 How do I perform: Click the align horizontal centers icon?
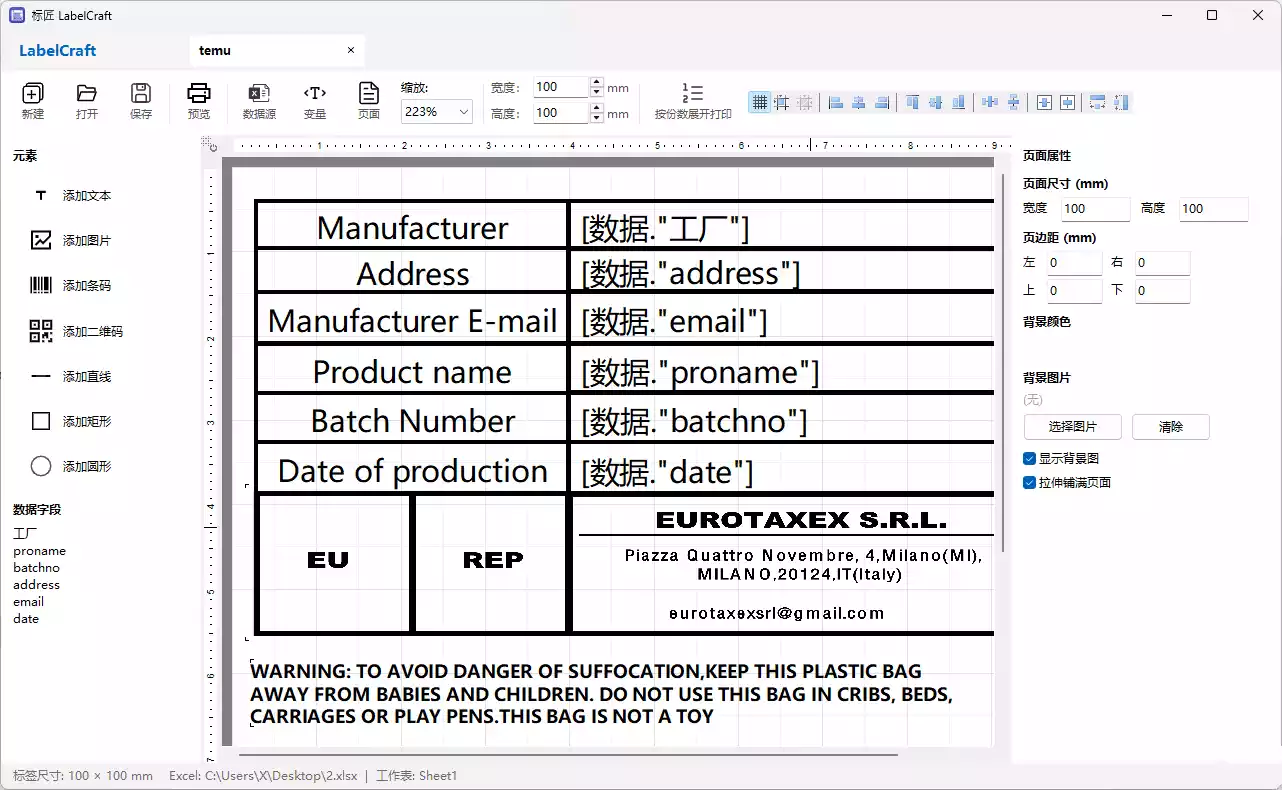pos(859,102)
